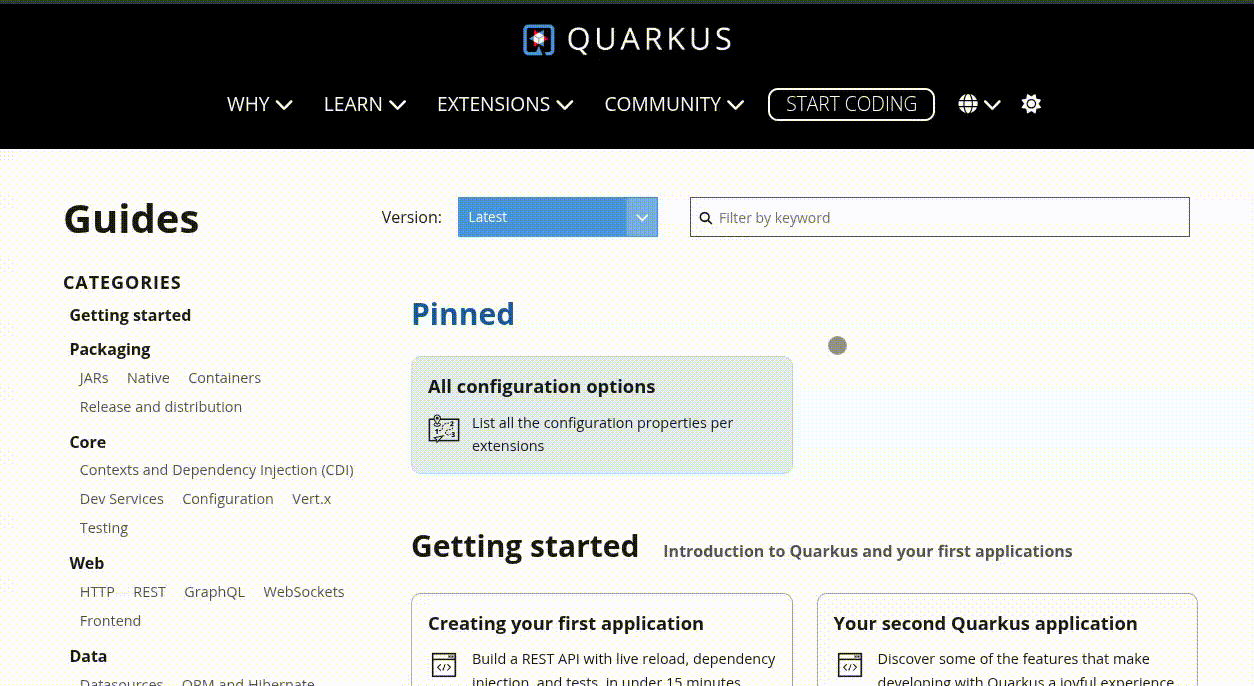
Task: Click the Your second Quarkus application code icon
Action: (x=850, y=665)
